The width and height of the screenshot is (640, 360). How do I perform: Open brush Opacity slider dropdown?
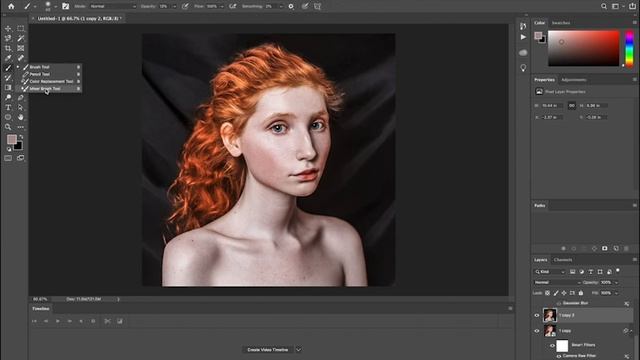tap(175, 7)
